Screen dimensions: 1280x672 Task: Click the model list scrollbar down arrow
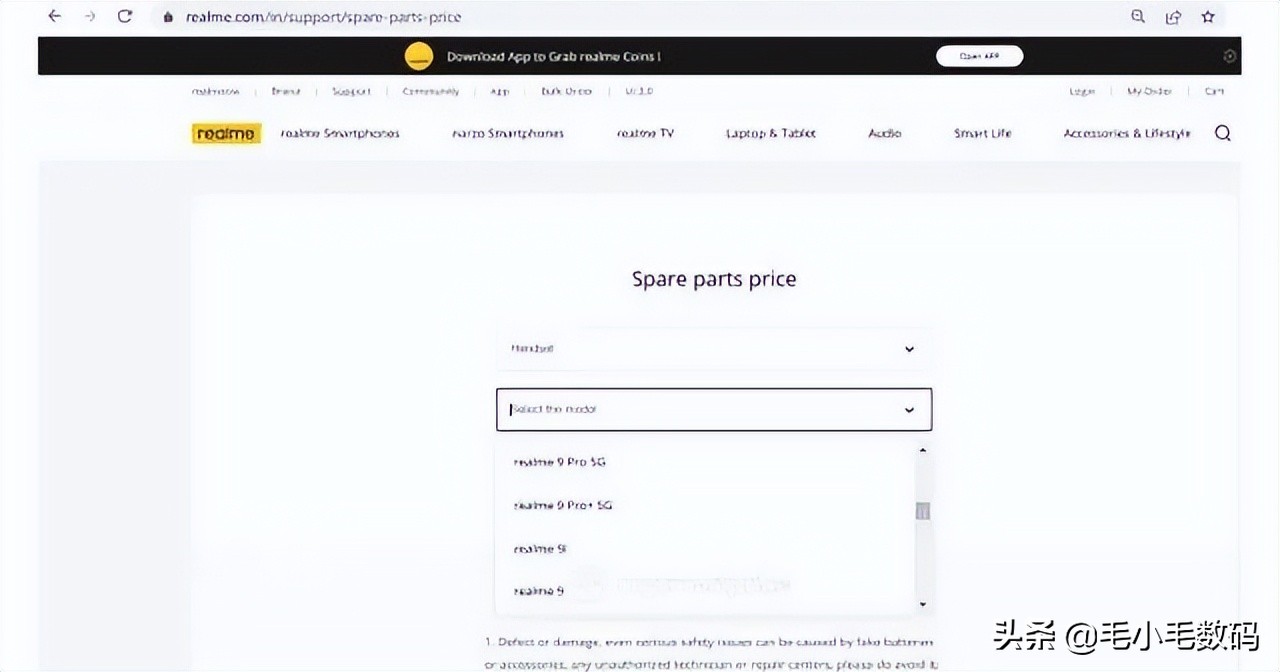pyautogui.click(x=922, y=604)
